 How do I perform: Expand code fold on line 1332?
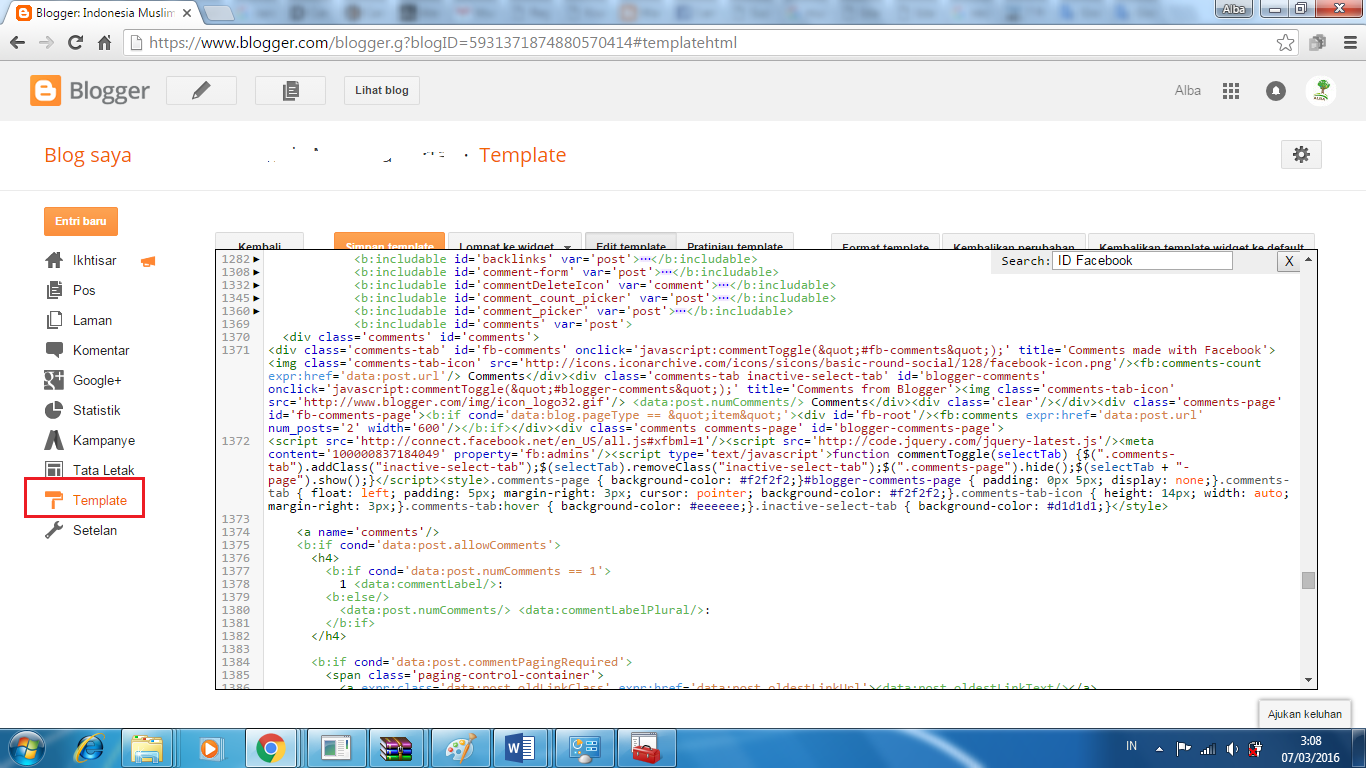click(x=256, y=285)
